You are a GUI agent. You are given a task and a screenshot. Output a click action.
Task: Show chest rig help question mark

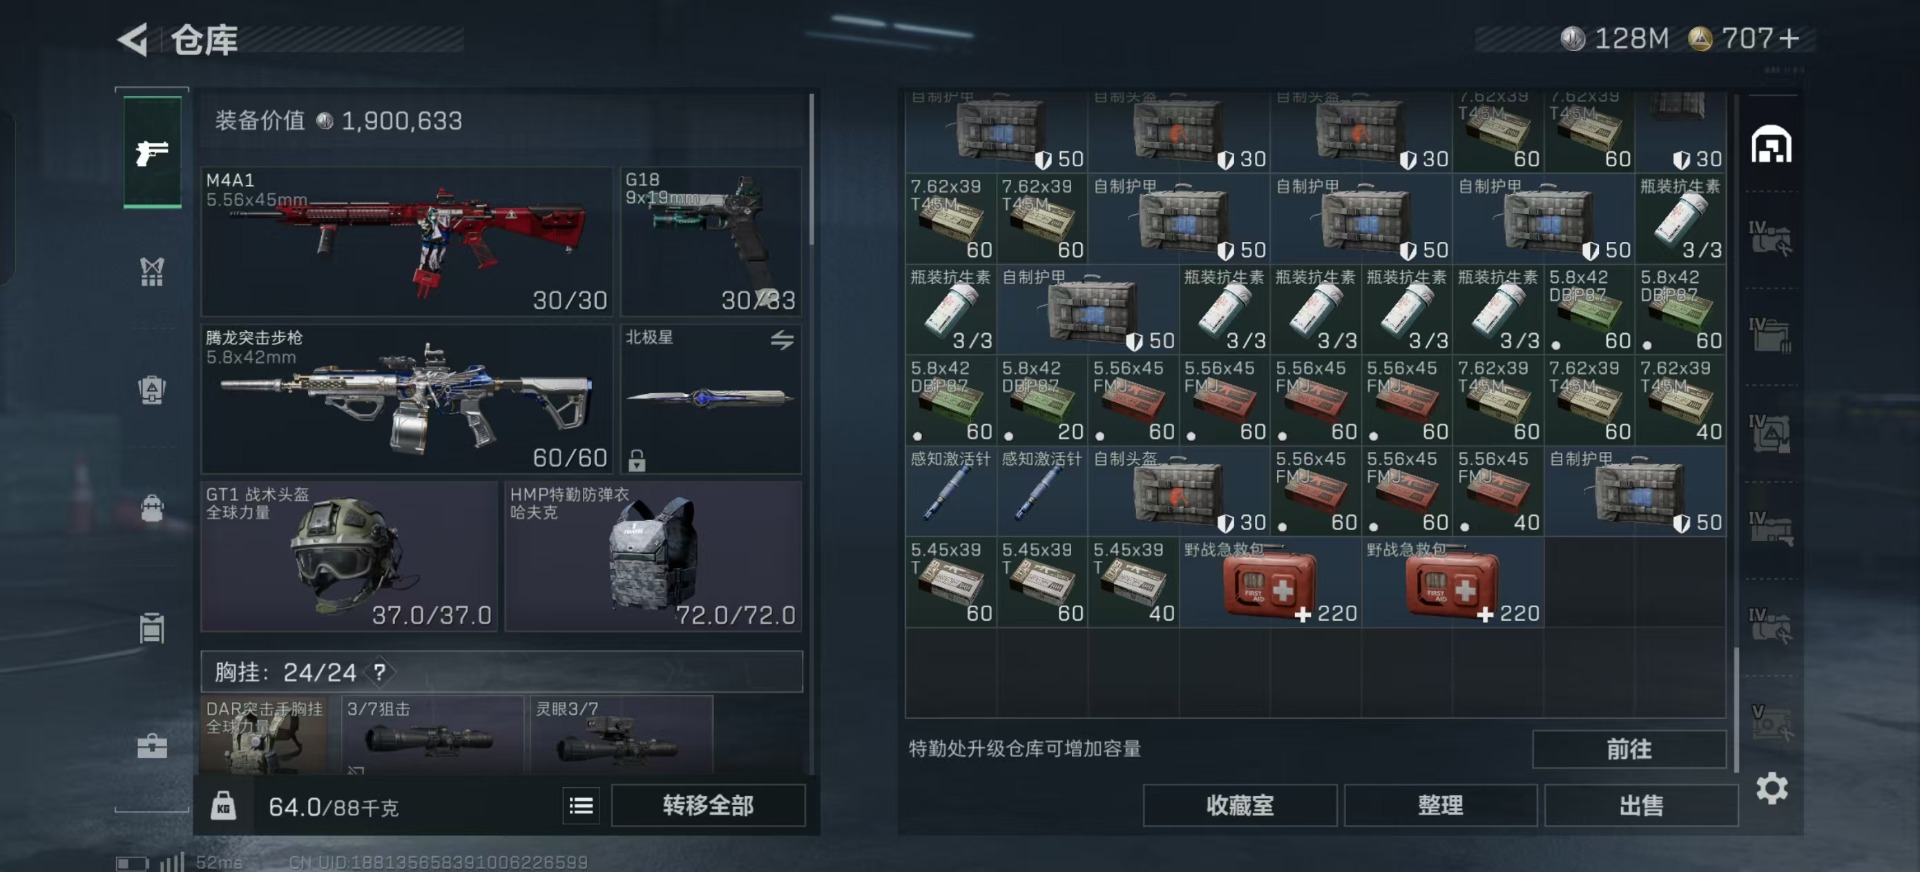coord(380,672)
